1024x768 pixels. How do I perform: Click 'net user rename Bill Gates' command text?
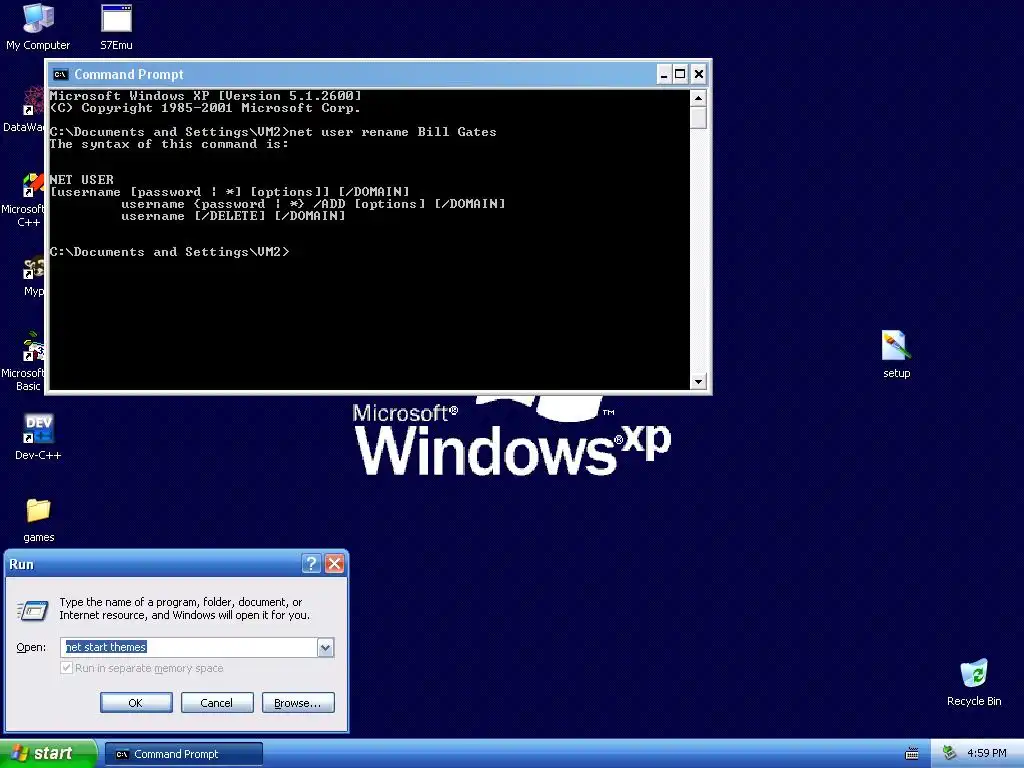[392, 132]
